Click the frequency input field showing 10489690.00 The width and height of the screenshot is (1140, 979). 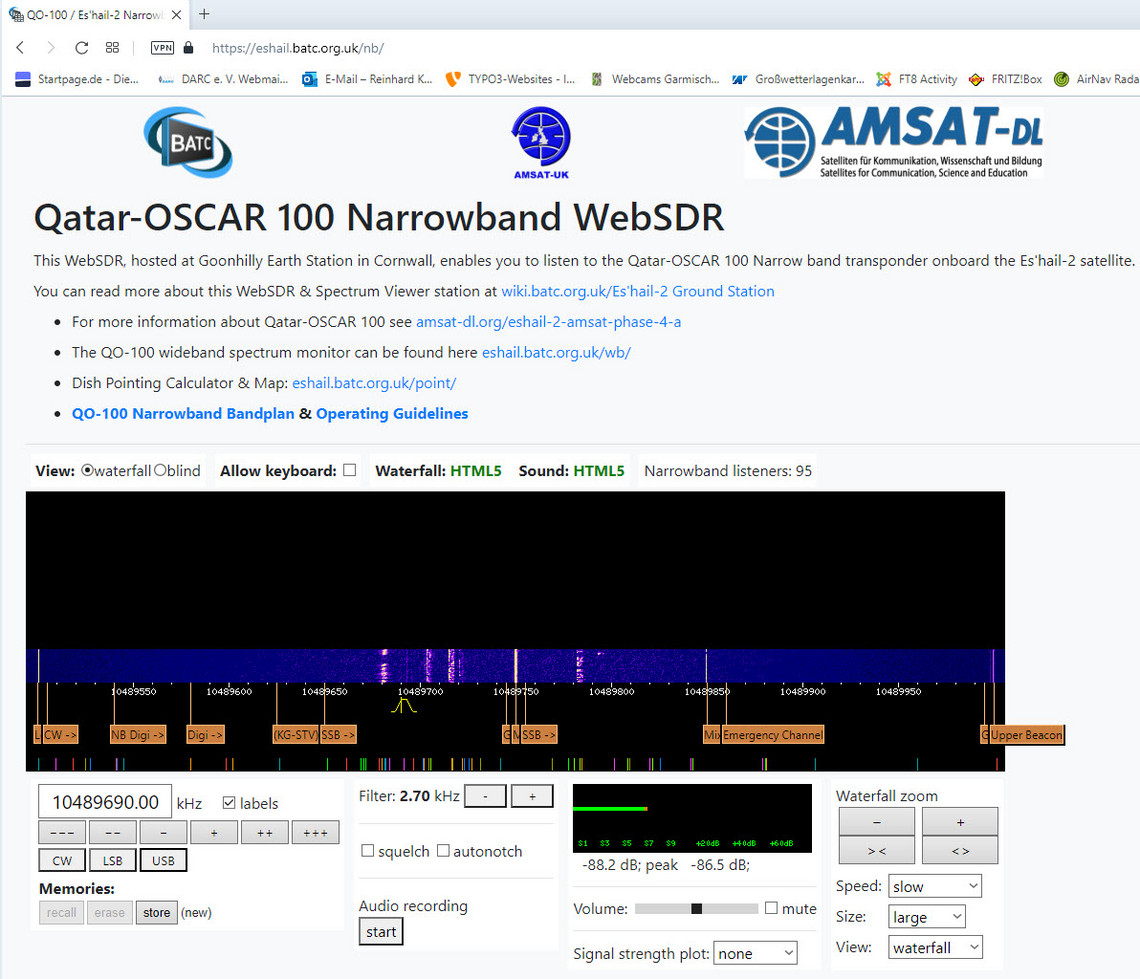(x=105, y=802)
